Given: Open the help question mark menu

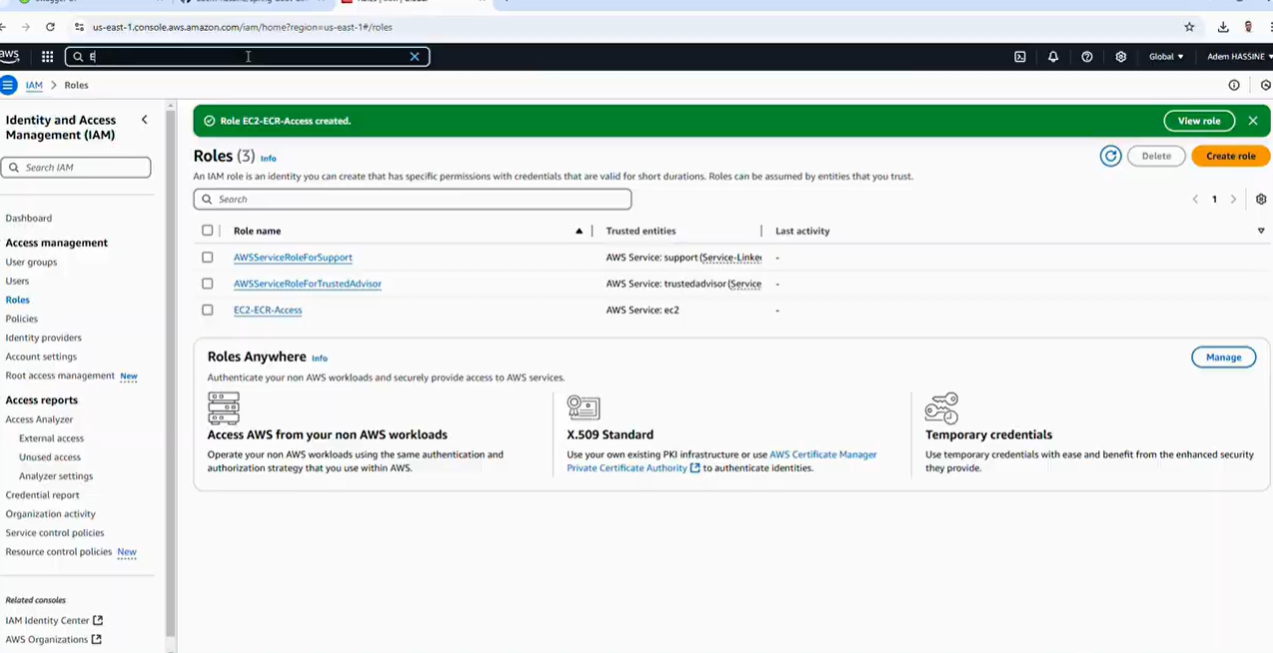Looking at the screenshot, I should tap(1087, 57).
